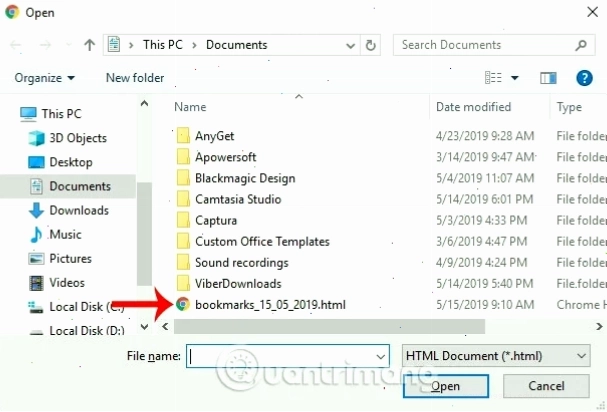Click the Custom Office Templates folder icon

click(x=183, y=241)
